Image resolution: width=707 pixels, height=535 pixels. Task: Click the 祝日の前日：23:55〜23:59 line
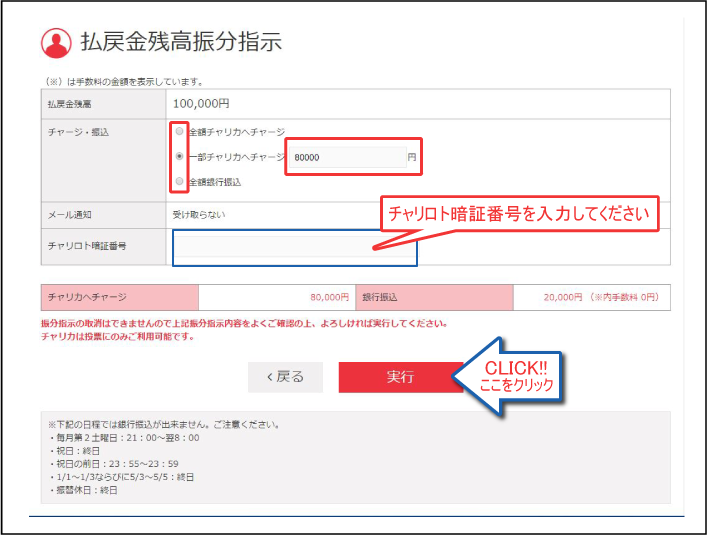coord(115,464)
